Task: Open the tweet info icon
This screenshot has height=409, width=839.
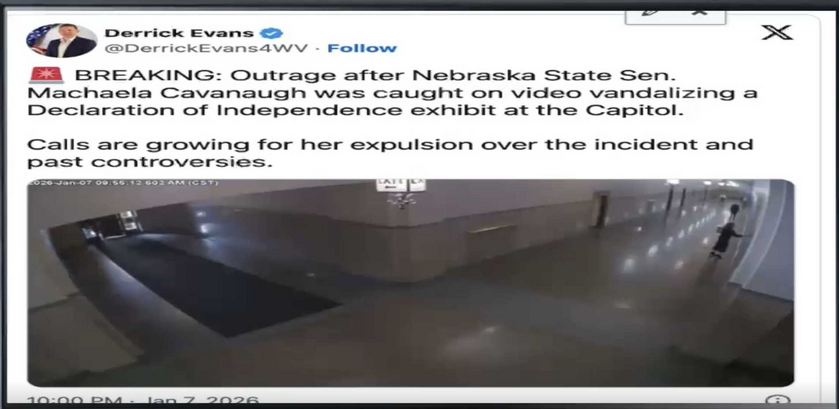Action: point(777,401)
